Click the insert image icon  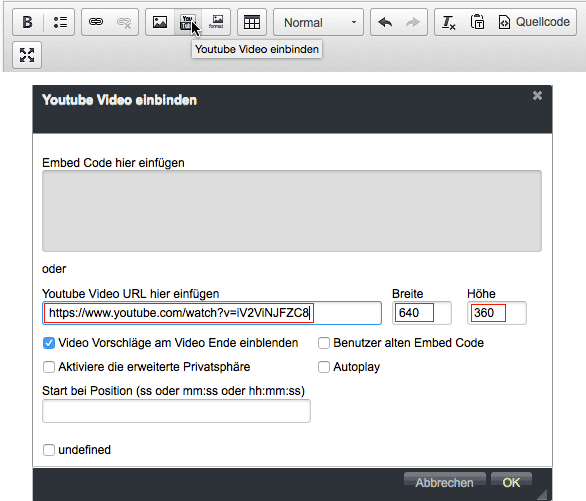[x=160, y=22]
